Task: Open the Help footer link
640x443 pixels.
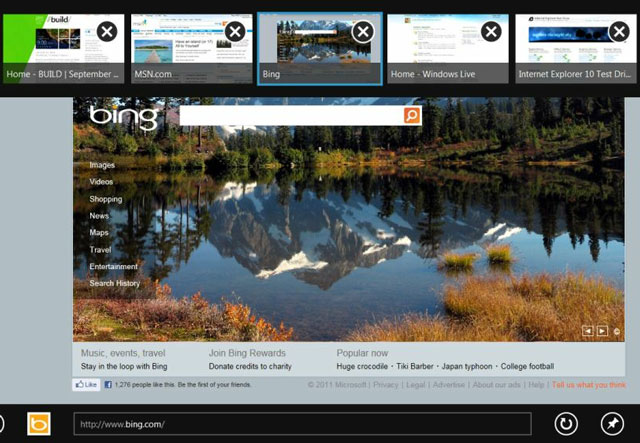Action: point(536,385)
